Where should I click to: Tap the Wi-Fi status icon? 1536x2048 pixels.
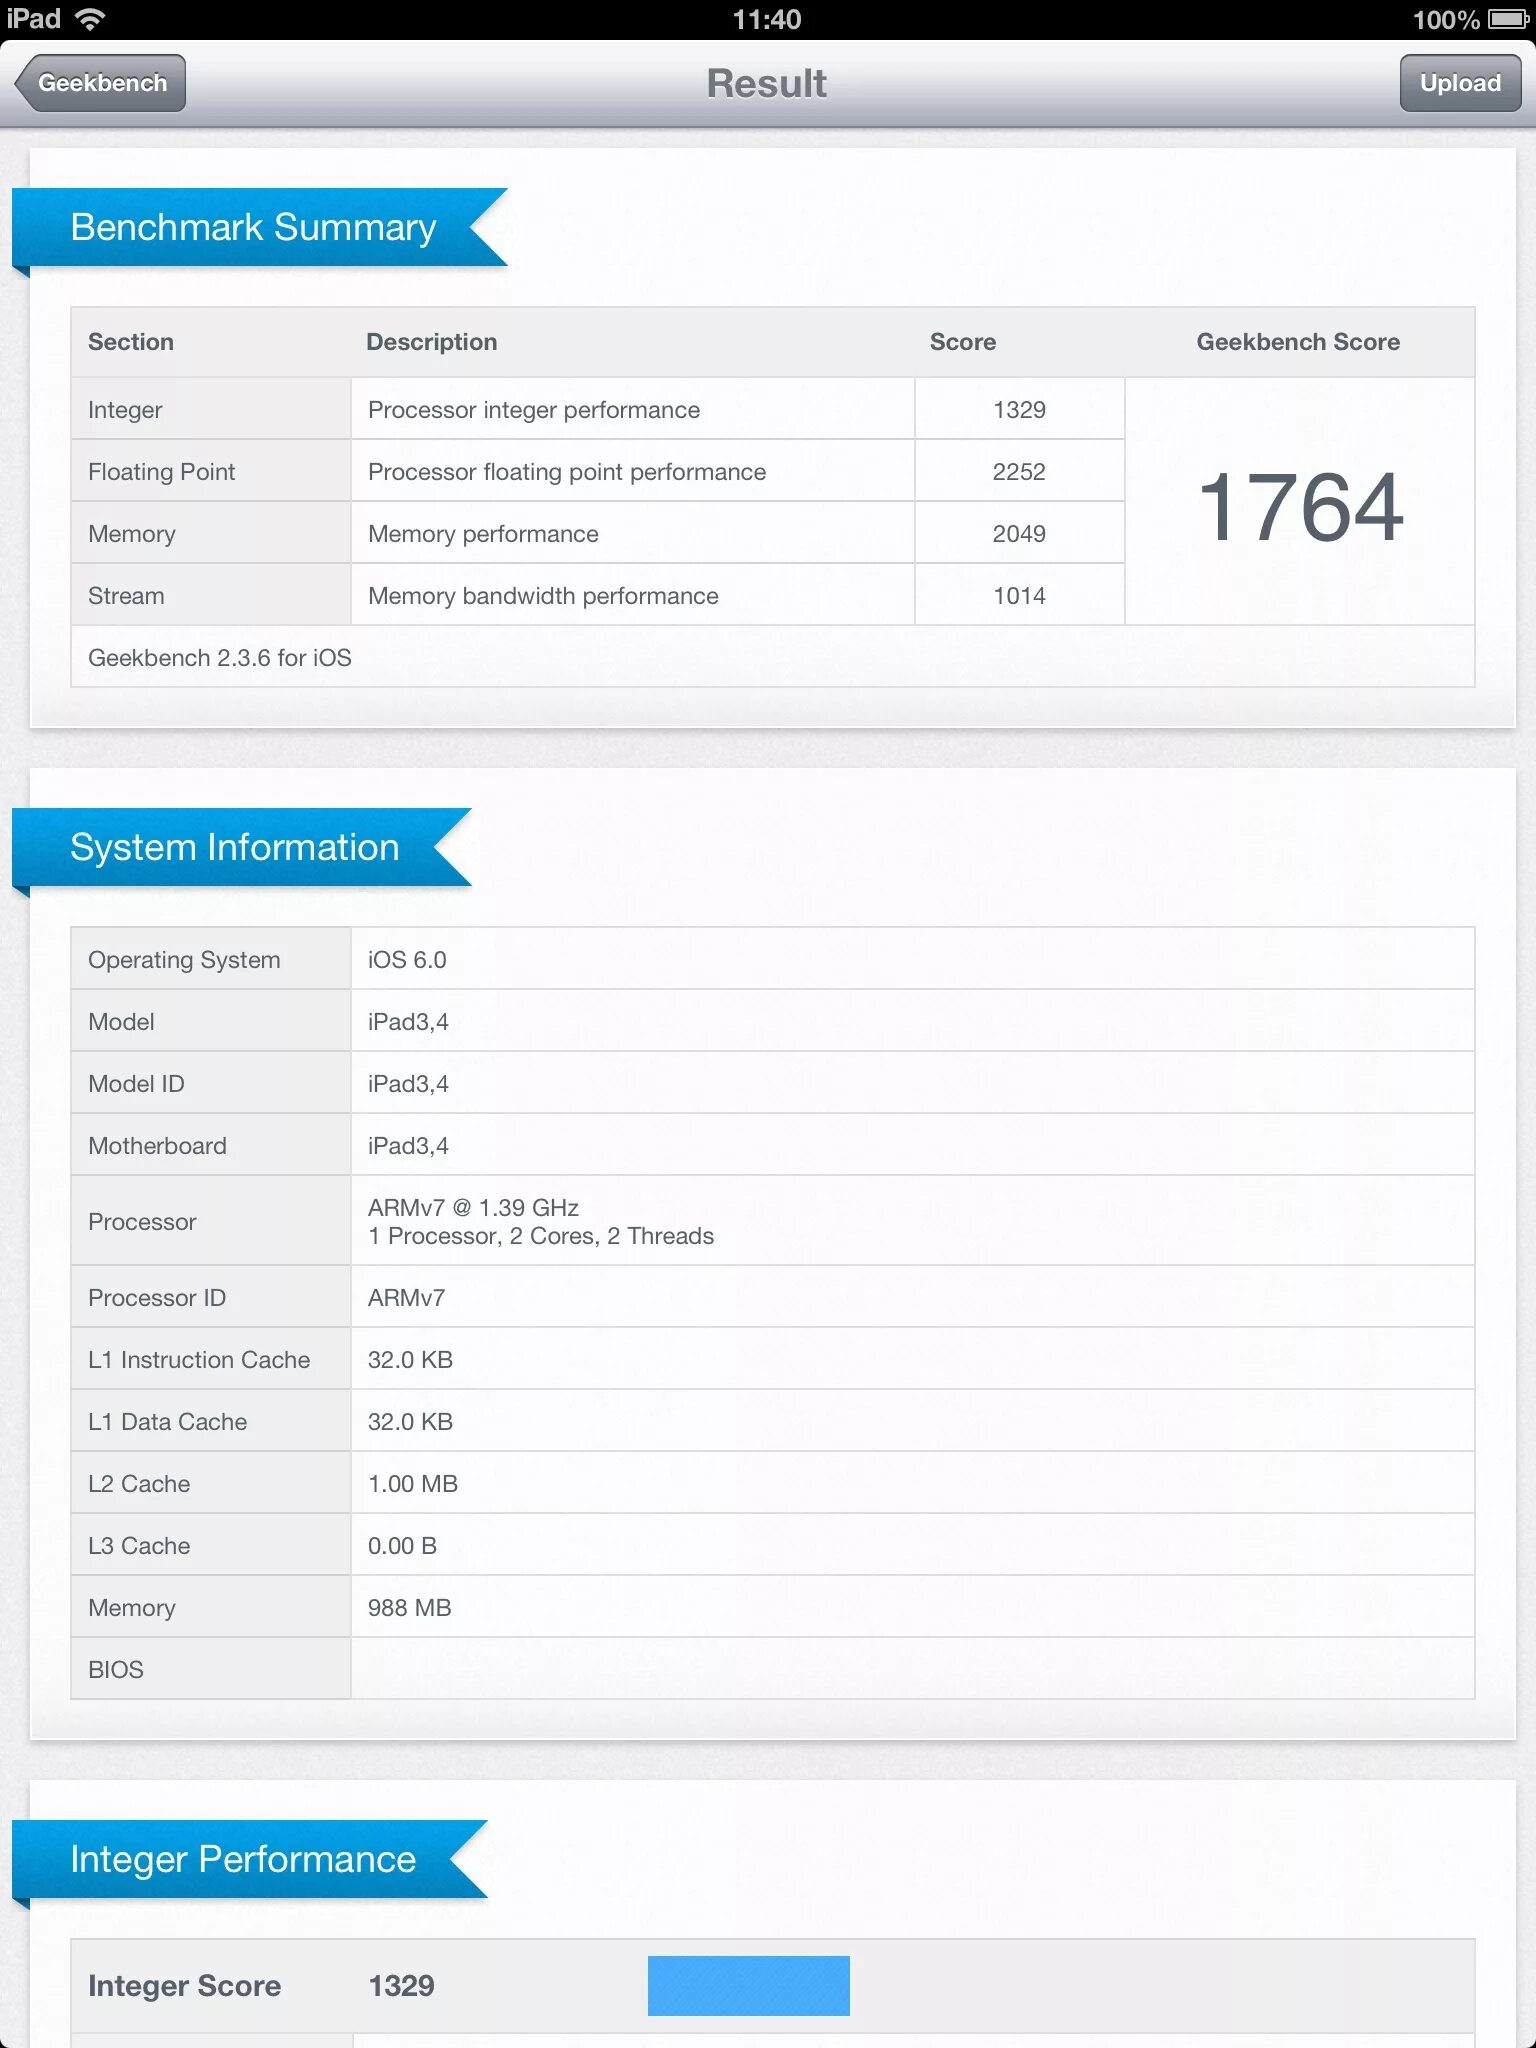[x=90, y=19]
